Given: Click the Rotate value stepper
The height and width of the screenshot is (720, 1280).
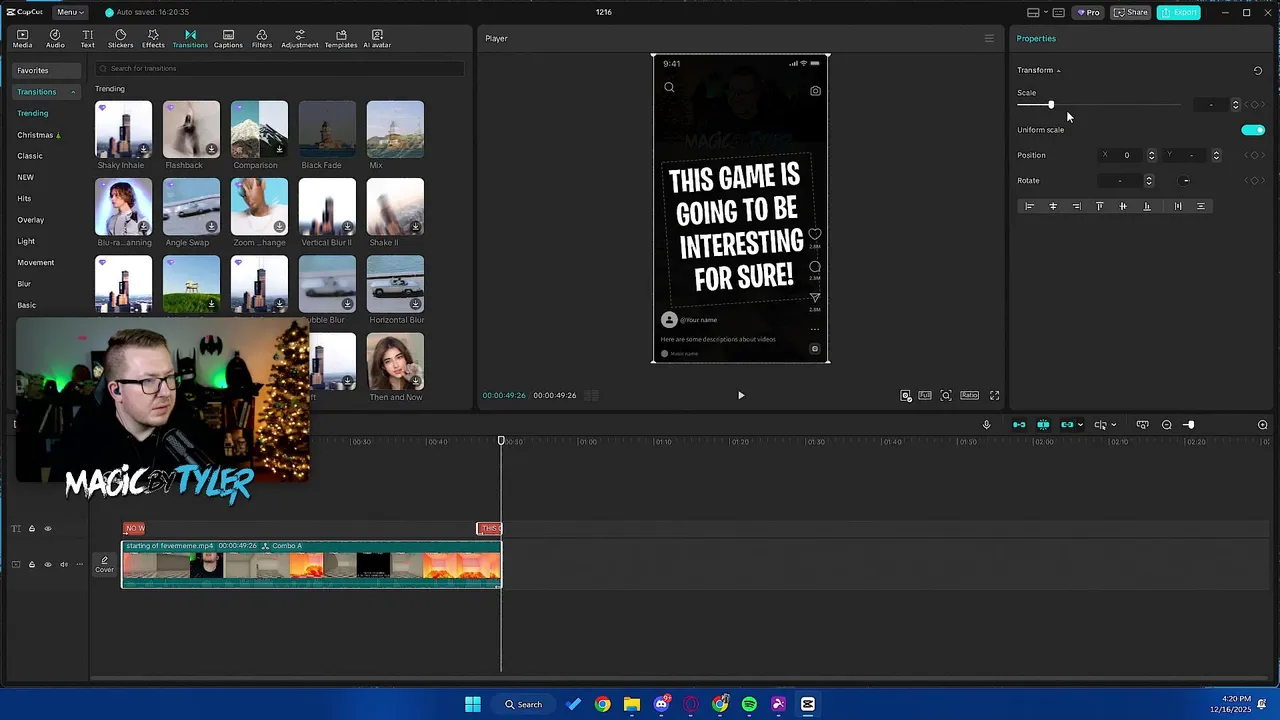Looking at the screenshot, I should coord(1148,181).
